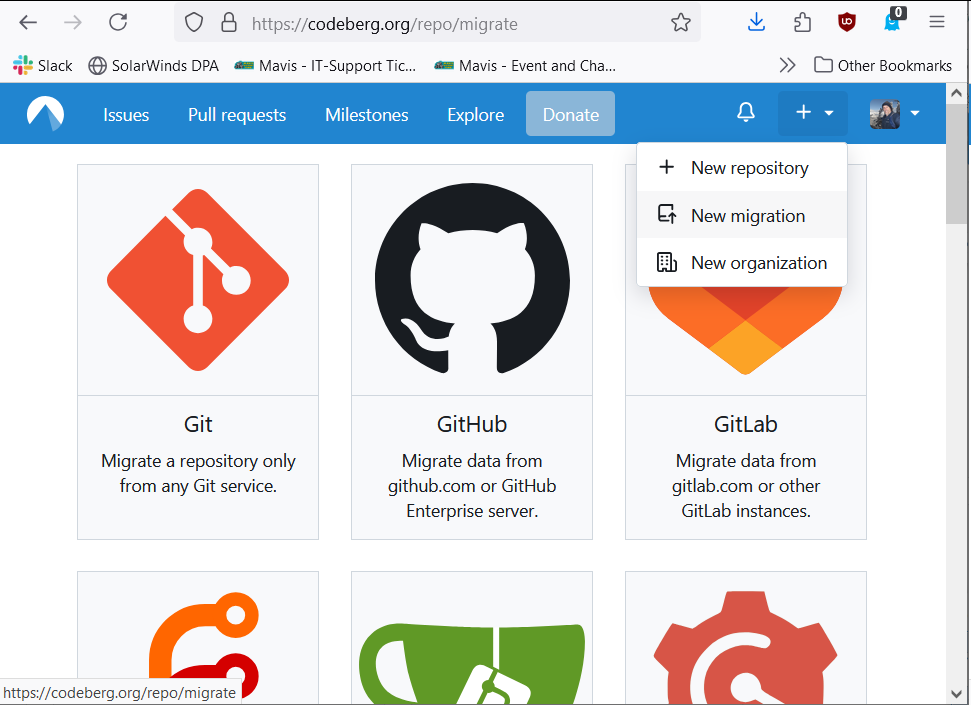Choose the Git migration title
The width and height of the screenshot is (971, 705).
198,424
